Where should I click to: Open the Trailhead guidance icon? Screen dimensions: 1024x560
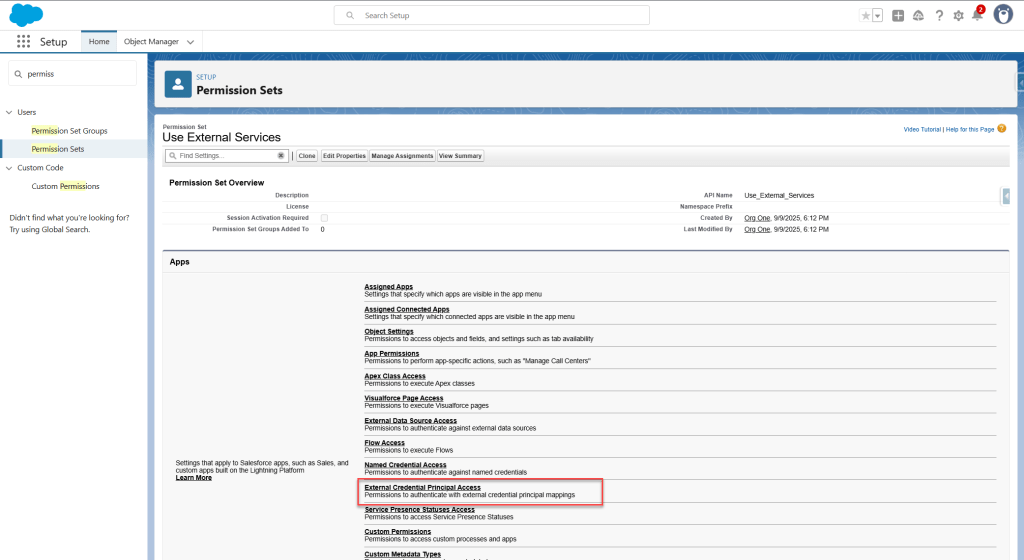pyautogui.click(x=918, y=16)
